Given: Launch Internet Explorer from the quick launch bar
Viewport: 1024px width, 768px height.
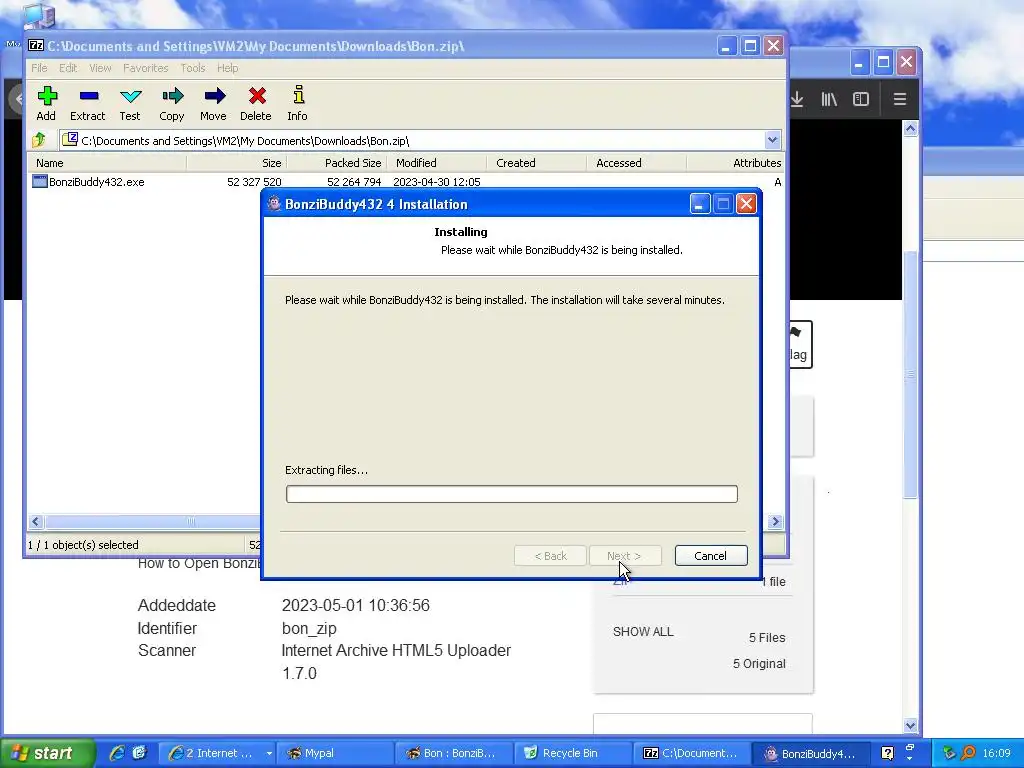Looking at the screenshot, I should click(x=117, y=753).
